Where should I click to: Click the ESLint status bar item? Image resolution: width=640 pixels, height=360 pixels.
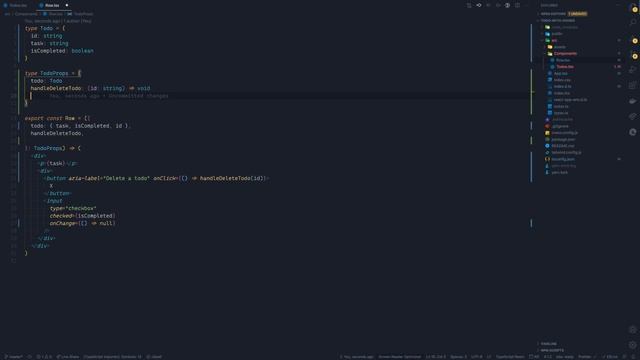click(x=610, y=357)
